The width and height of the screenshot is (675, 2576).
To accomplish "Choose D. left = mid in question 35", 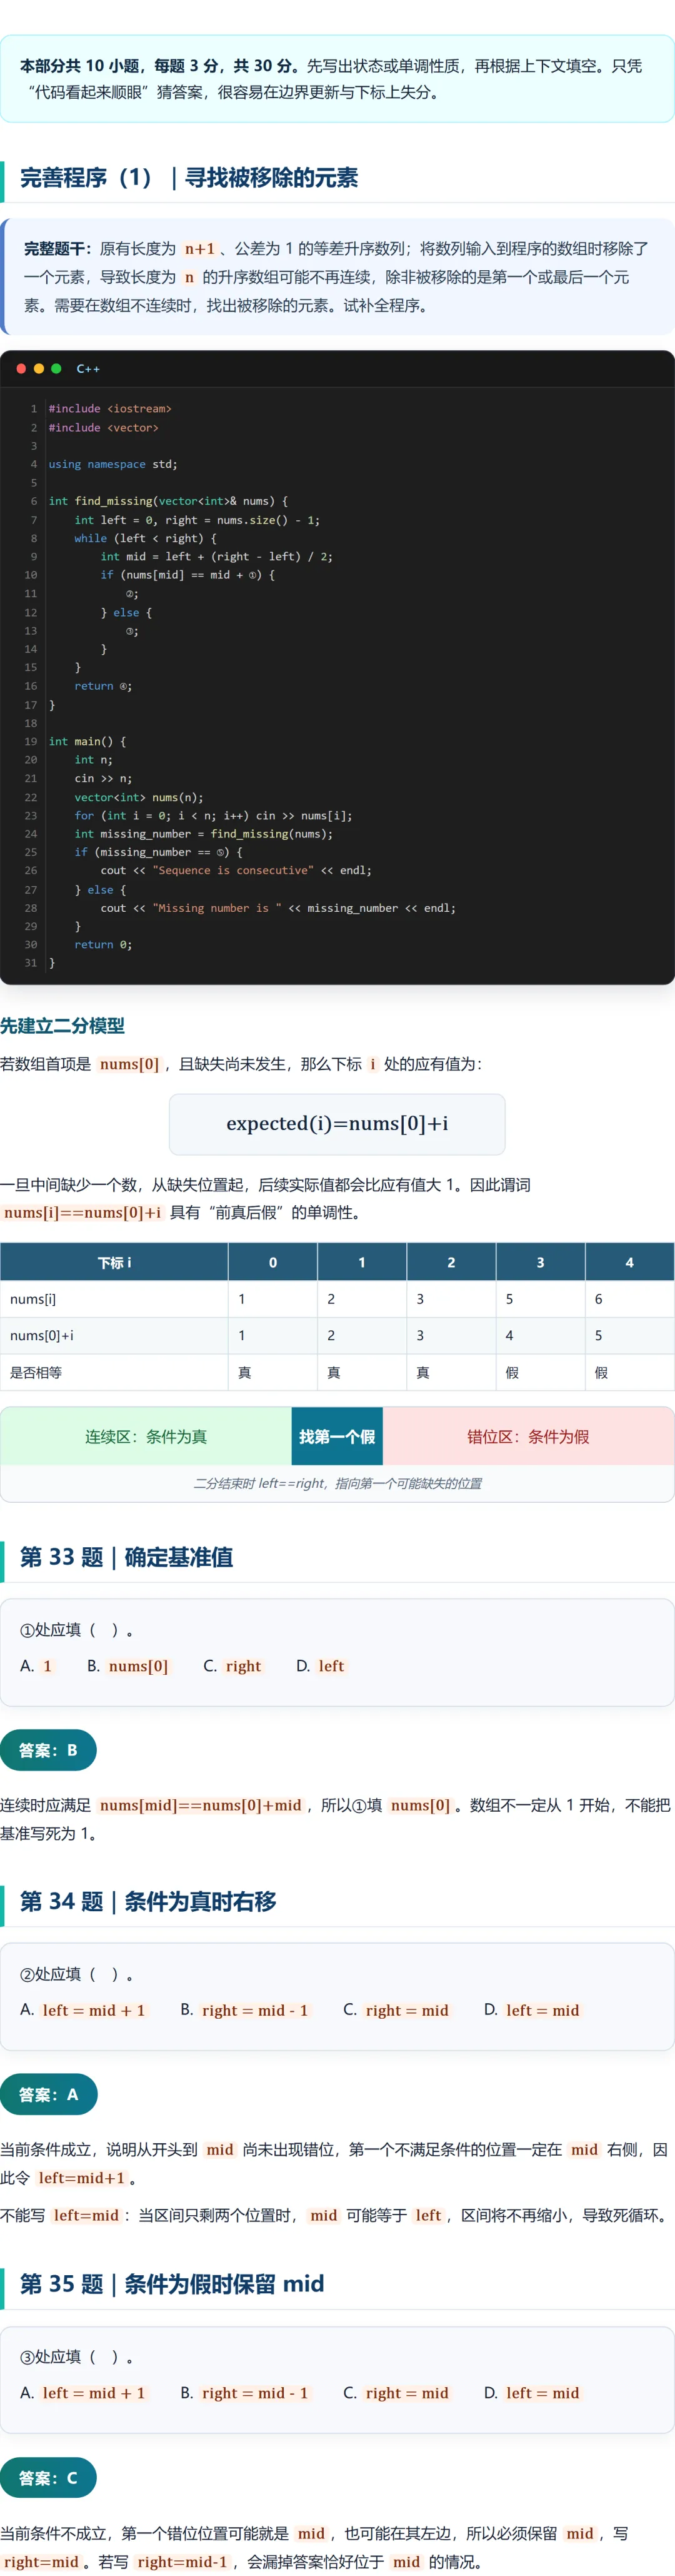I will coord(533,2393).
